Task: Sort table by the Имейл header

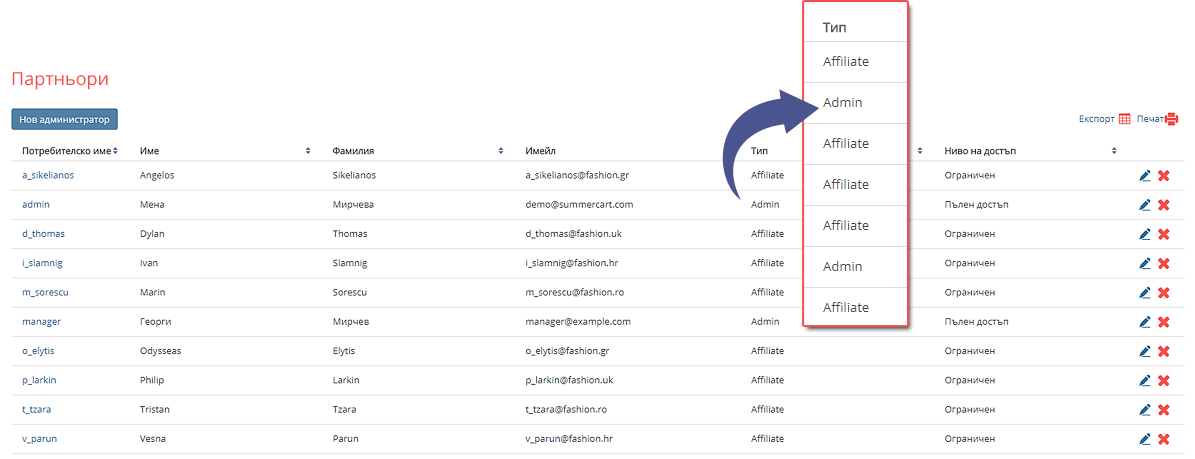Action: pos(540,151)
